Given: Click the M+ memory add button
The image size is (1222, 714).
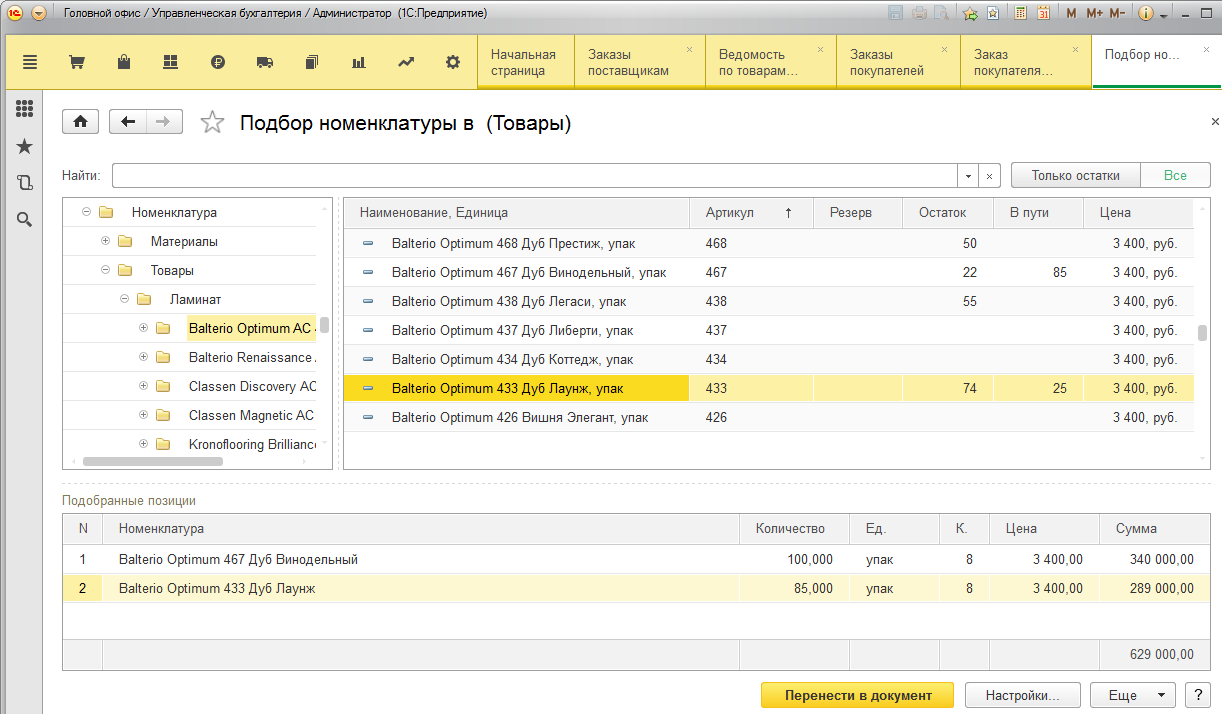Looking at the screenshot, I should 1094,14.
